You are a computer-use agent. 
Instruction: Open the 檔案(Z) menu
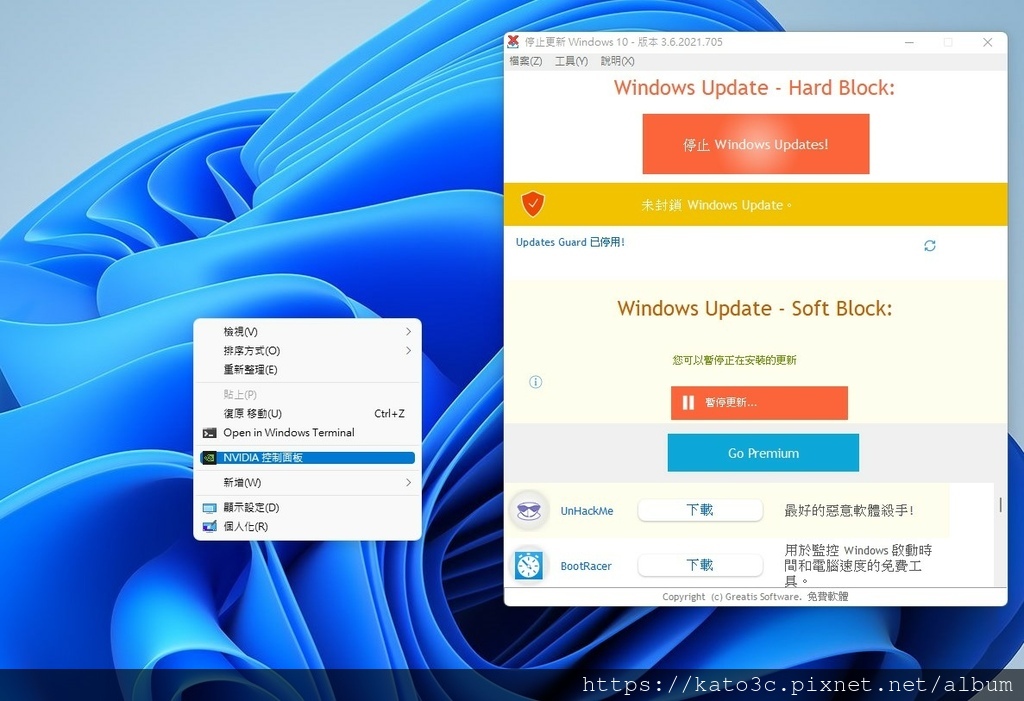tap(526, 61)
